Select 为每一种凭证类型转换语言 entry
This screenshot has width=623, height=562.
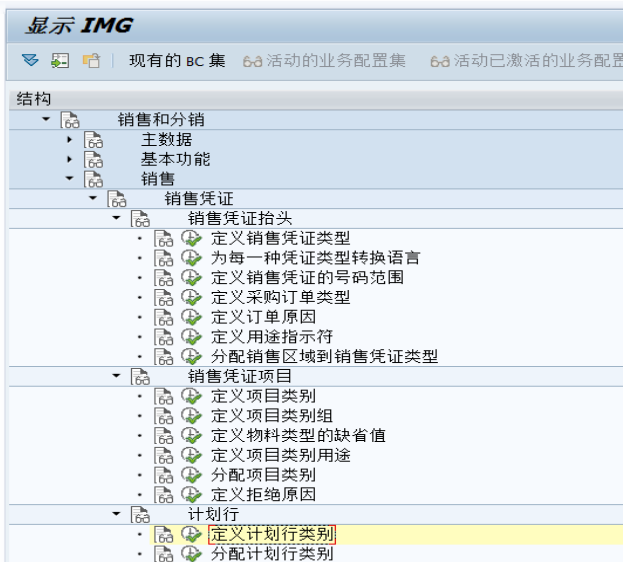pyautogui.click(x=315, y=258)
